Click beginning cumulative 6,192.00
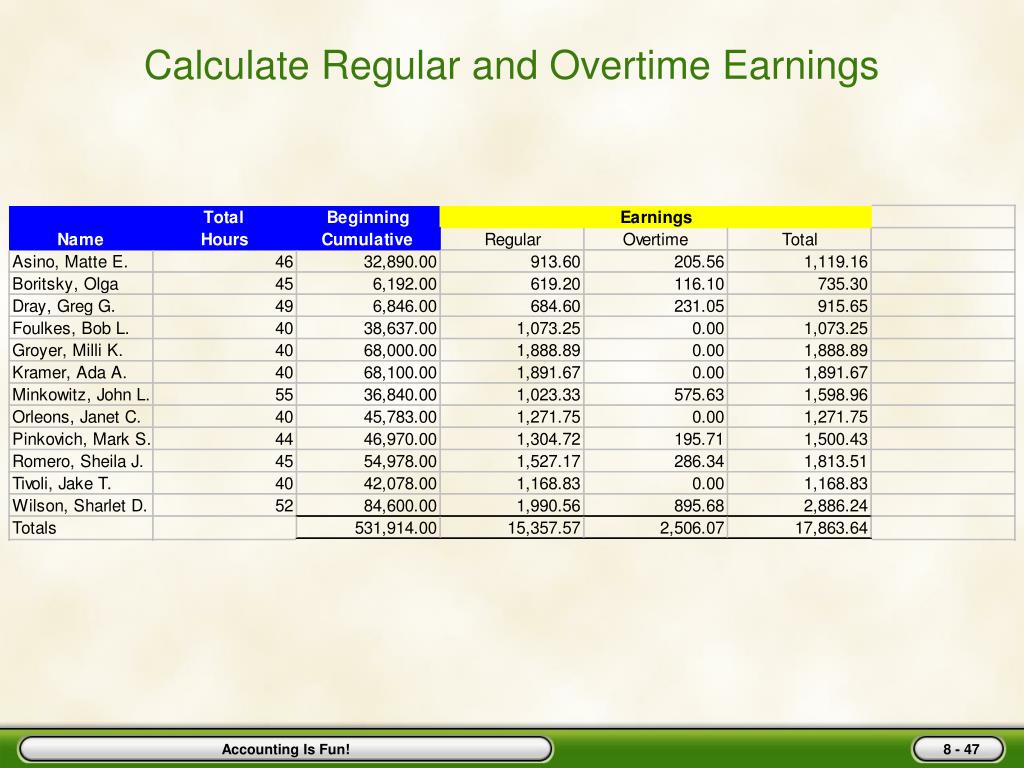1024x768 pixels. click(x=405, y=284)
